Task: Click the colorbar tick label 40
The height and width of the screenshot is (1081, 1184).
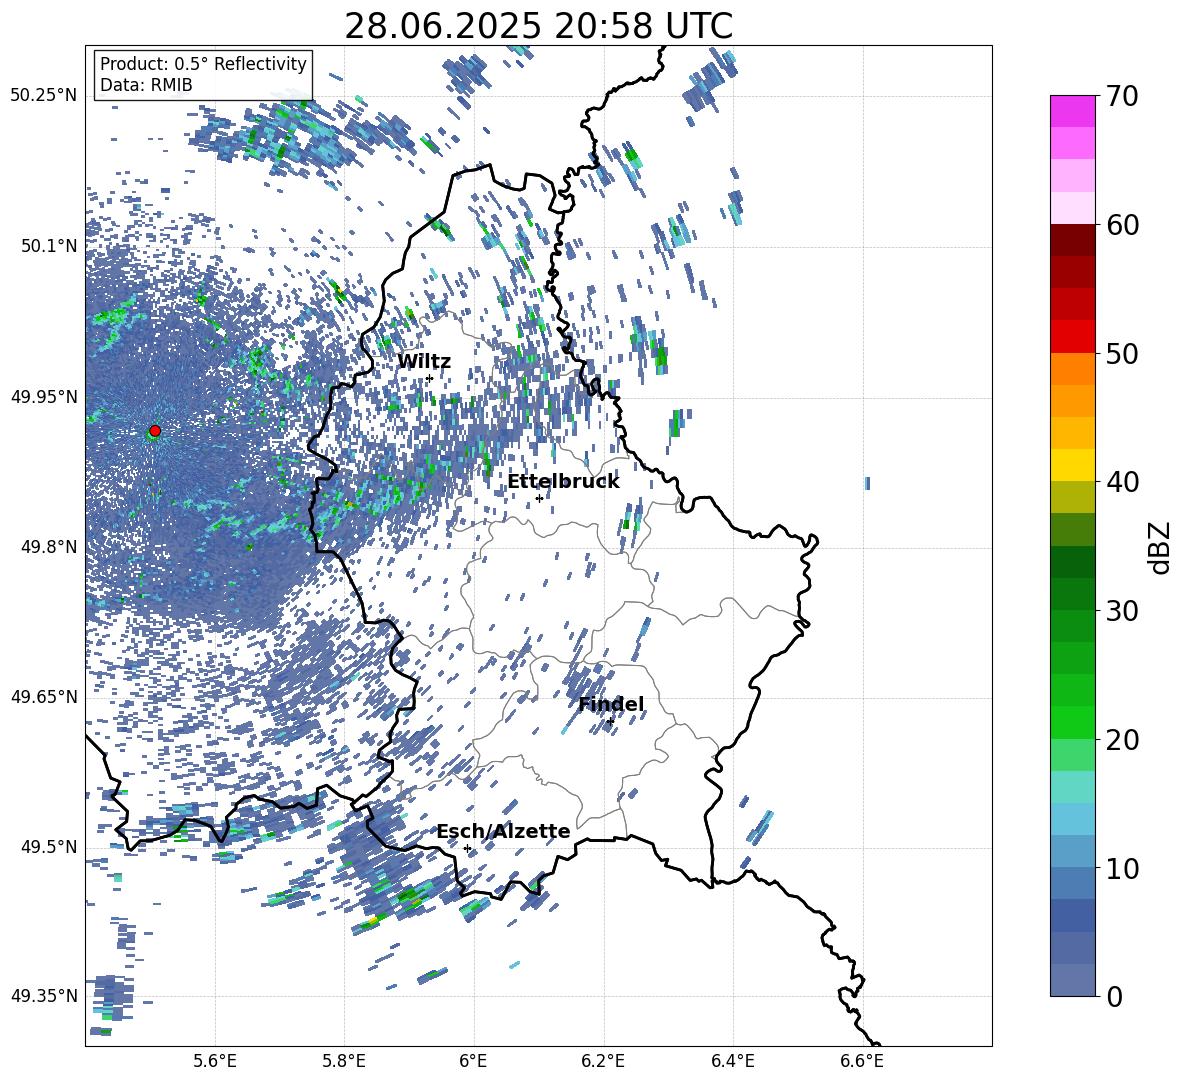Action: pos(1122,482)
